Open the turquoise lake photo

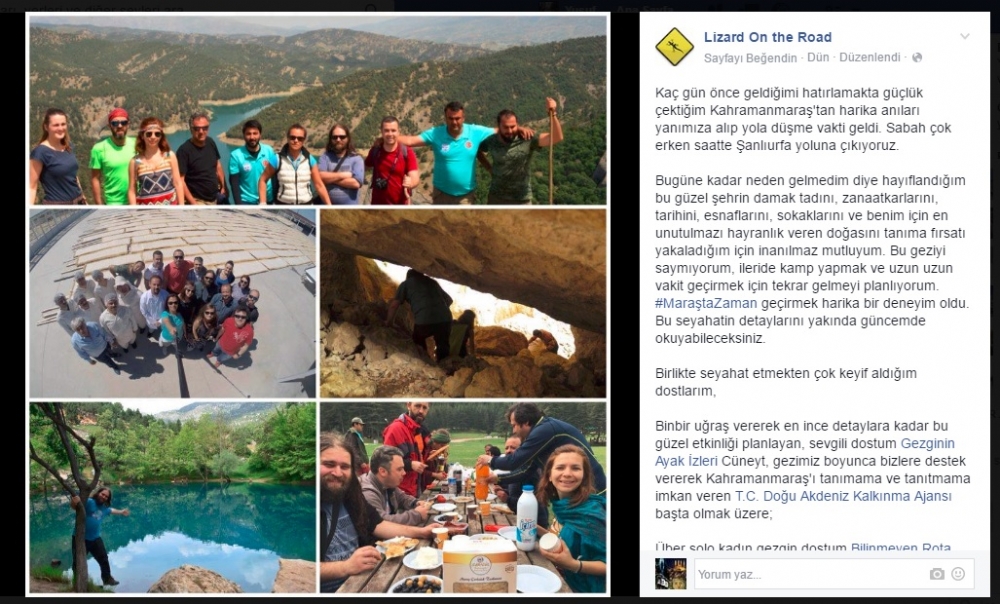tap(172, 497)
